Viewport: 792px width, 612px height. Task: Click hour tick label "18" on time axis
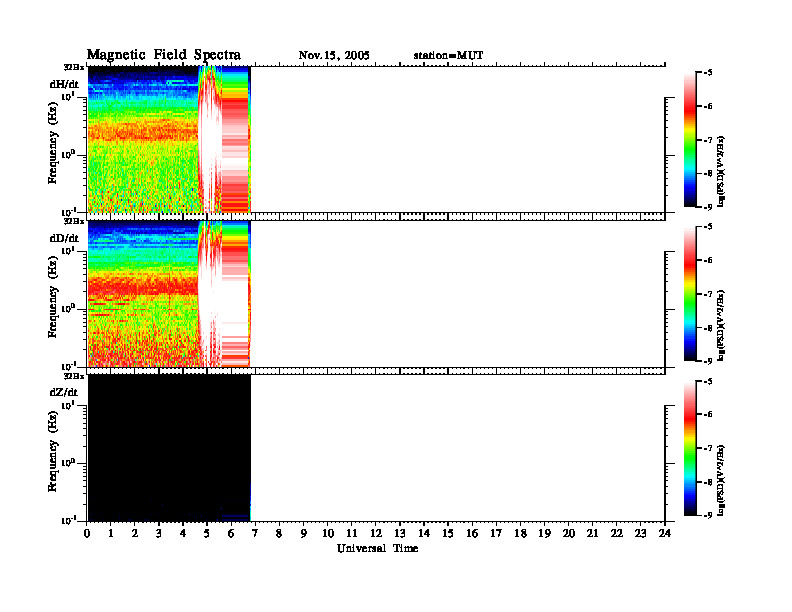[x=520, y=533]
